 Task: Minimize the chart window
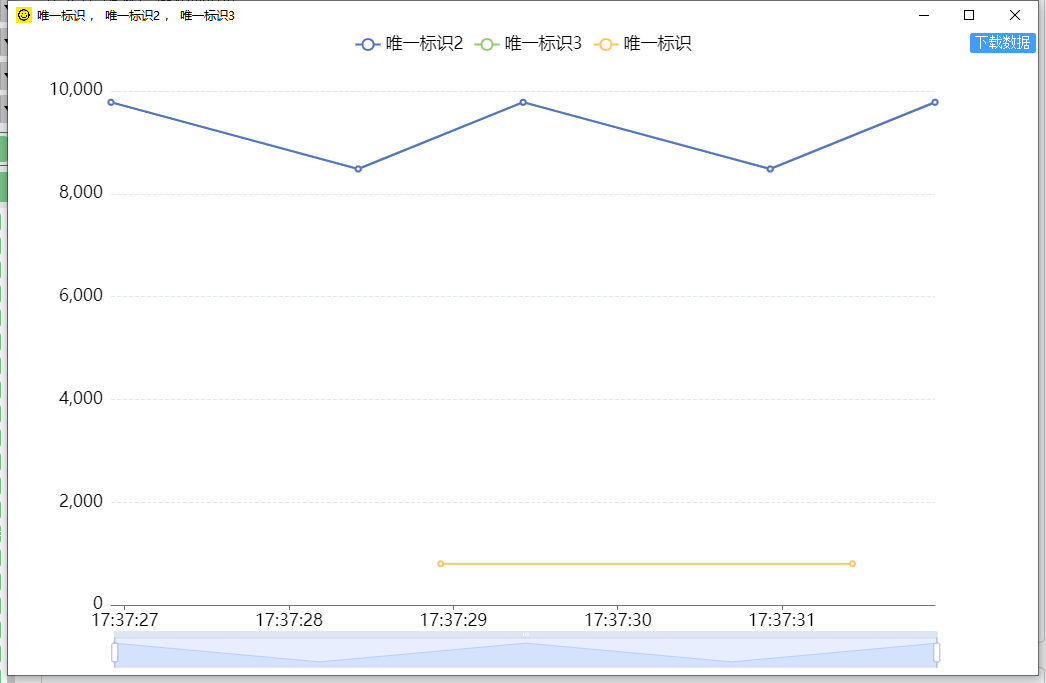[x=923, y=15]
